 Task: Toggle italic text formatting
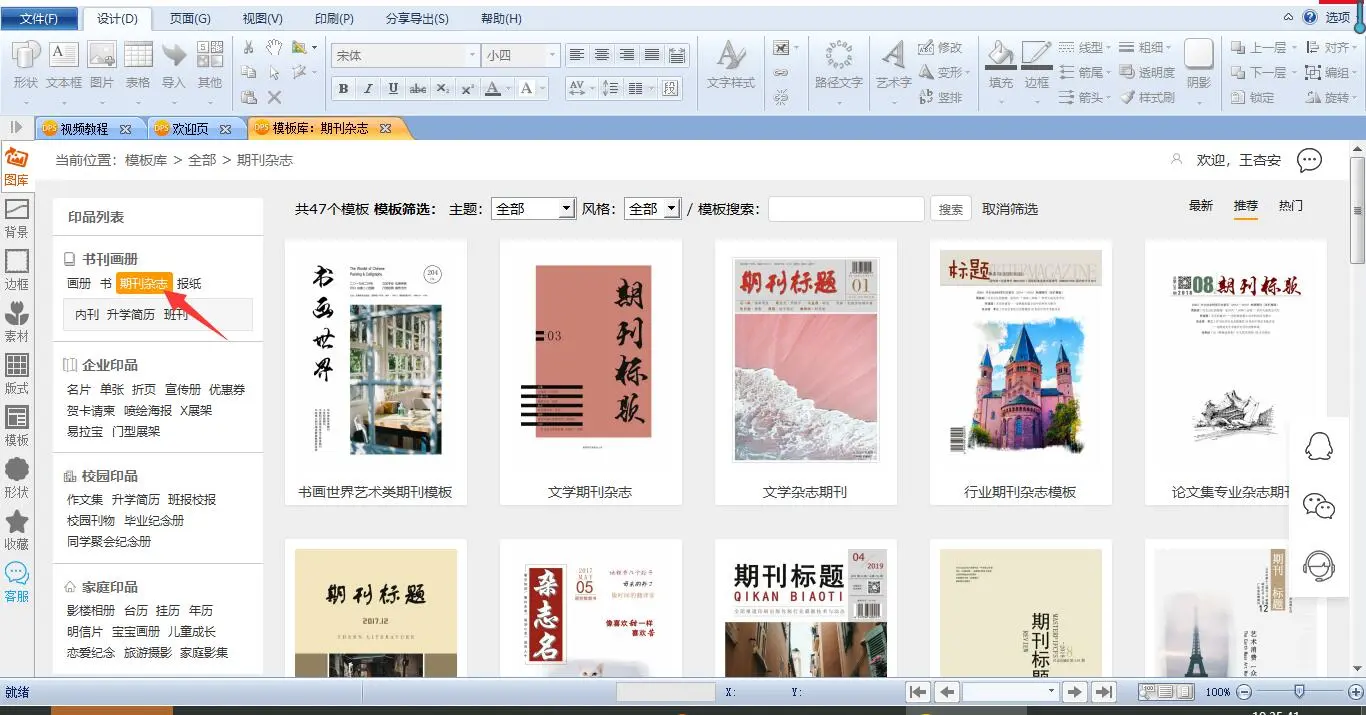point(368,89)
